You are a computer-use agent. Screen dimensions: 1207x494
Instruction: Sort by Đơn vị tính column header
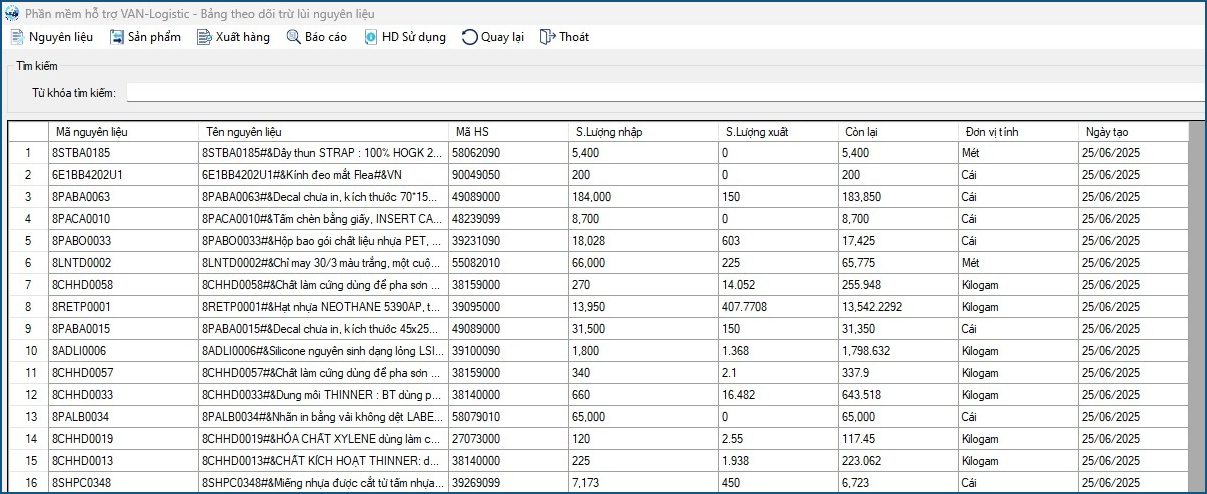[x=1018, y=132]
